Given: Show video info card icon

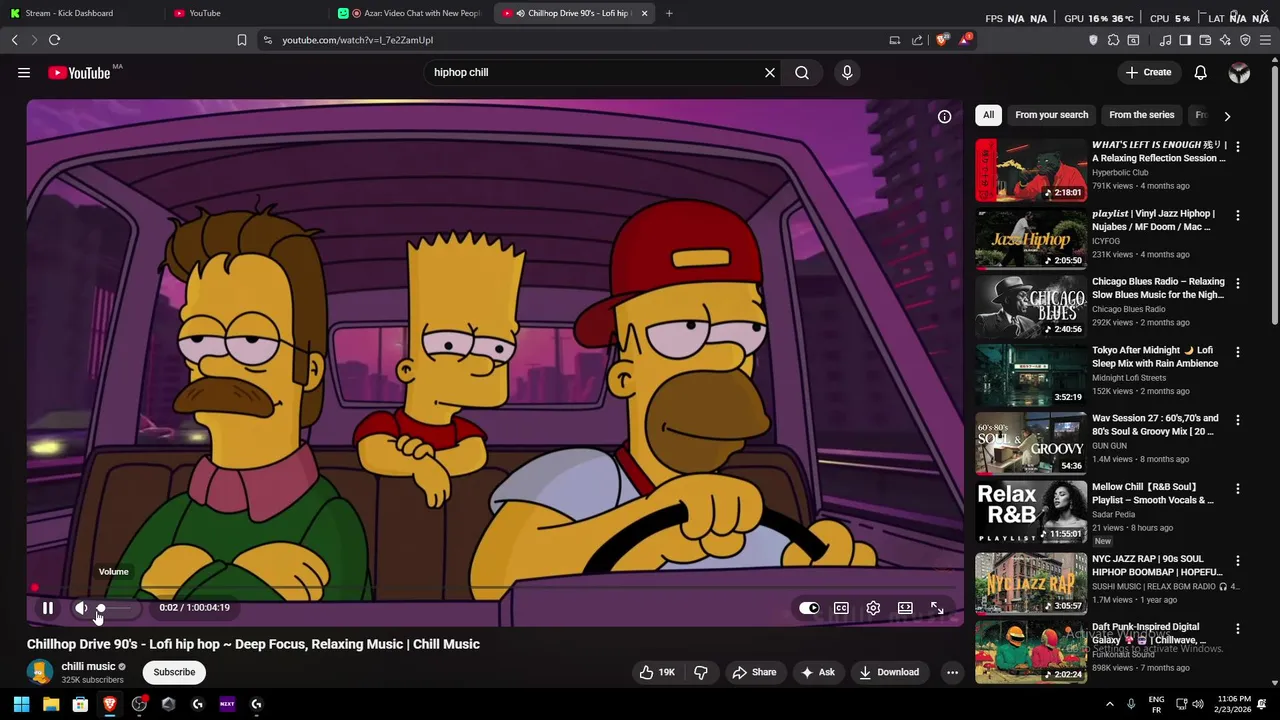Looking at the screenshot, I should 944,117.
